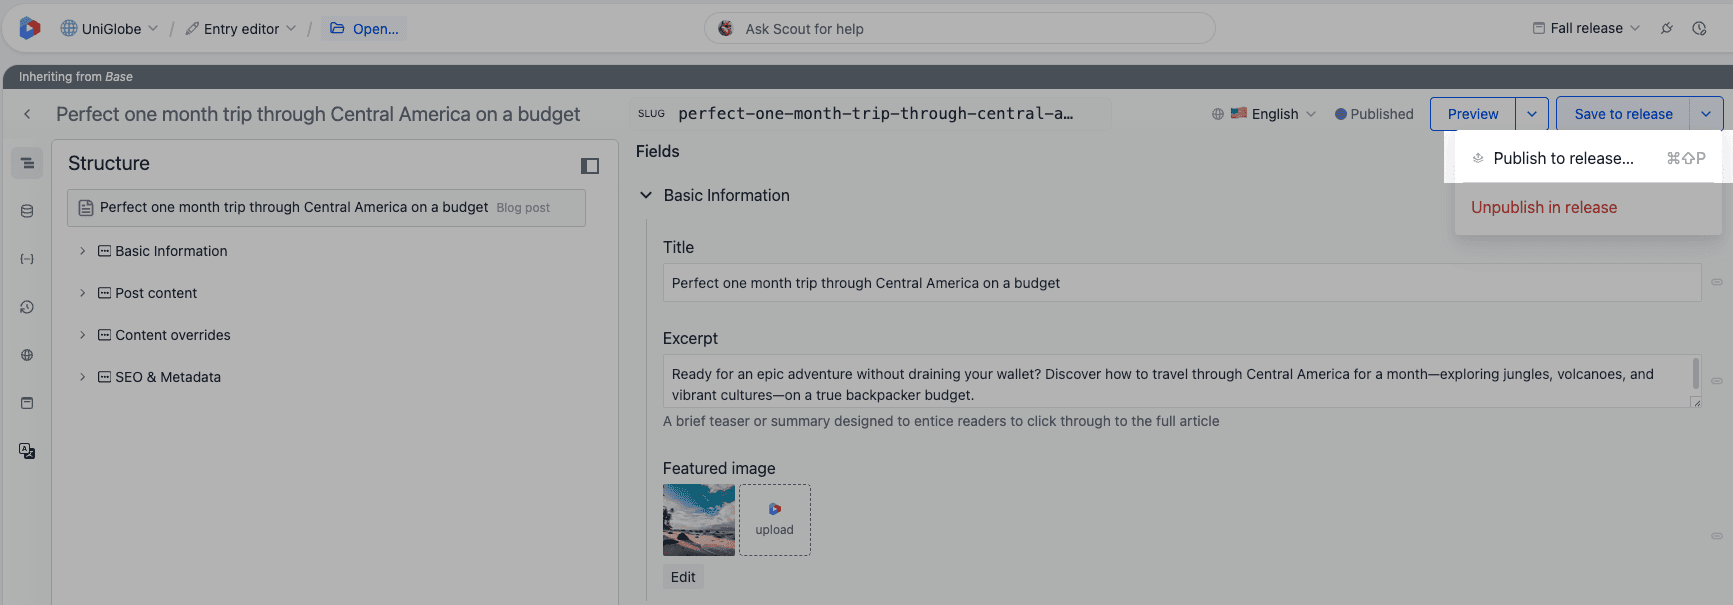Screen dimensions: 1733x605
Task: Open the translation sidebar icon
Action: (x=27, y=451)
